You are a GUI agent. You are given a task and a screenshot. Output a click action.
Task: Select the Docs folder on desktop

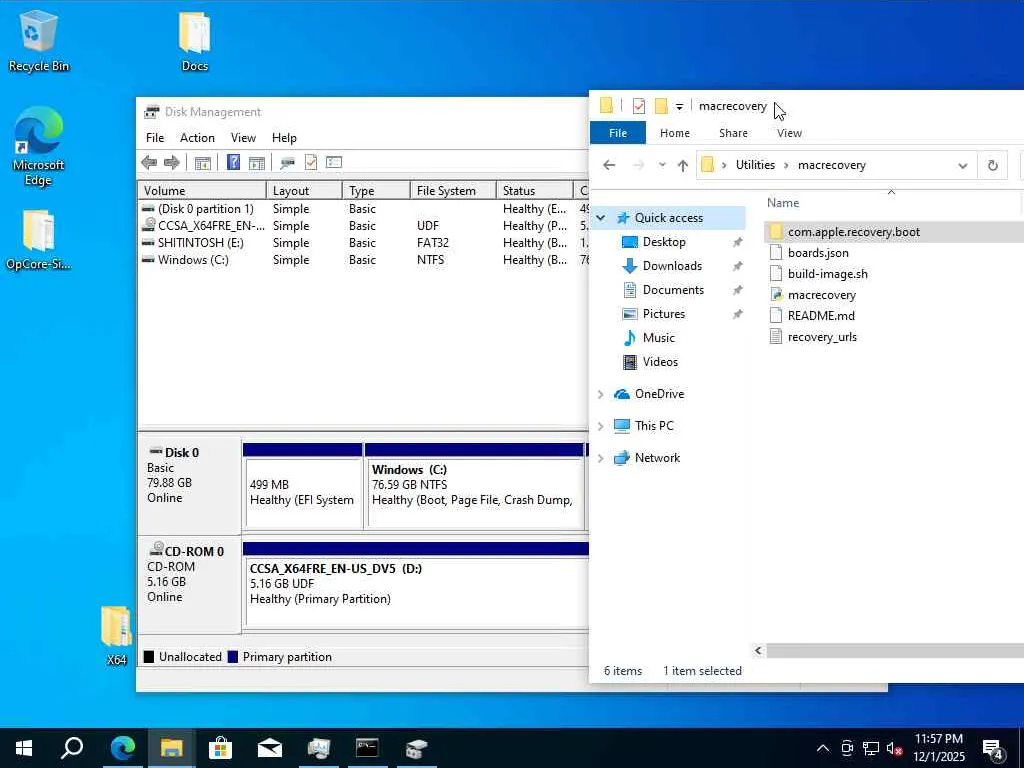point(195,40)
